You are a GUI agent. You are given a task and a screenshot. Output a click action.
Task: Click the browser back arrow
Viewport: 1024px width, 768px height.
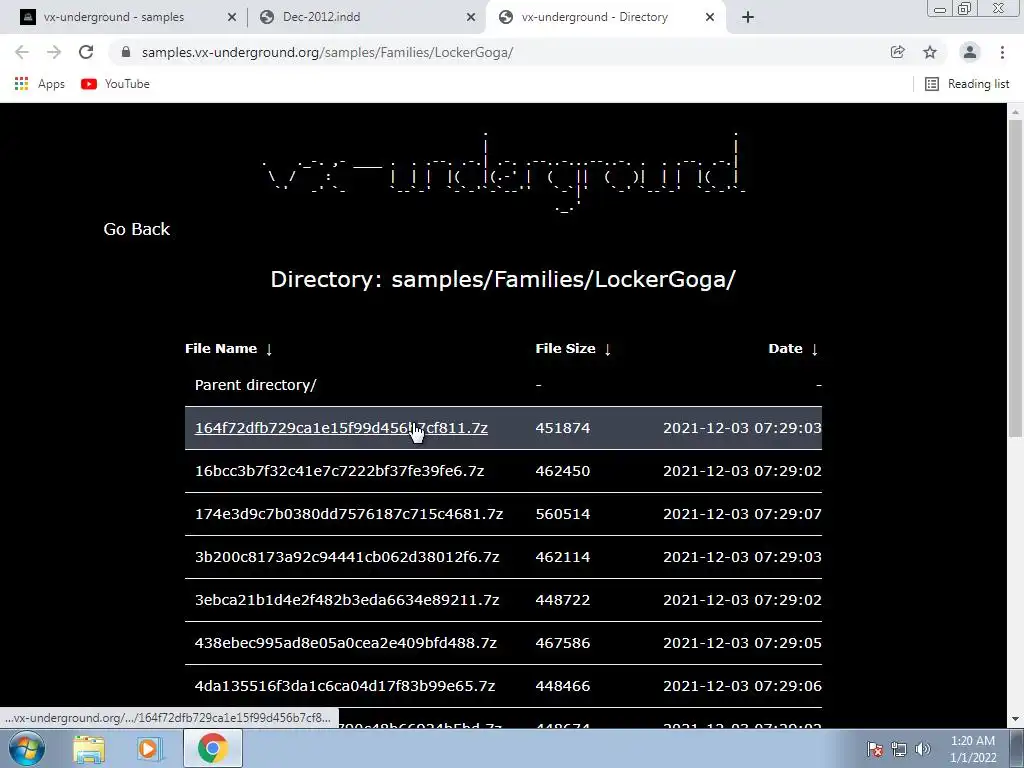pos(22,52)
